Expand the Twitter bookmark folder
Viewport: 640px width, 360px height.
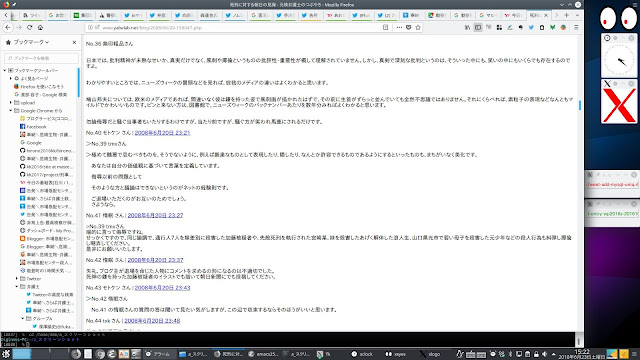(x=17, y=278)
